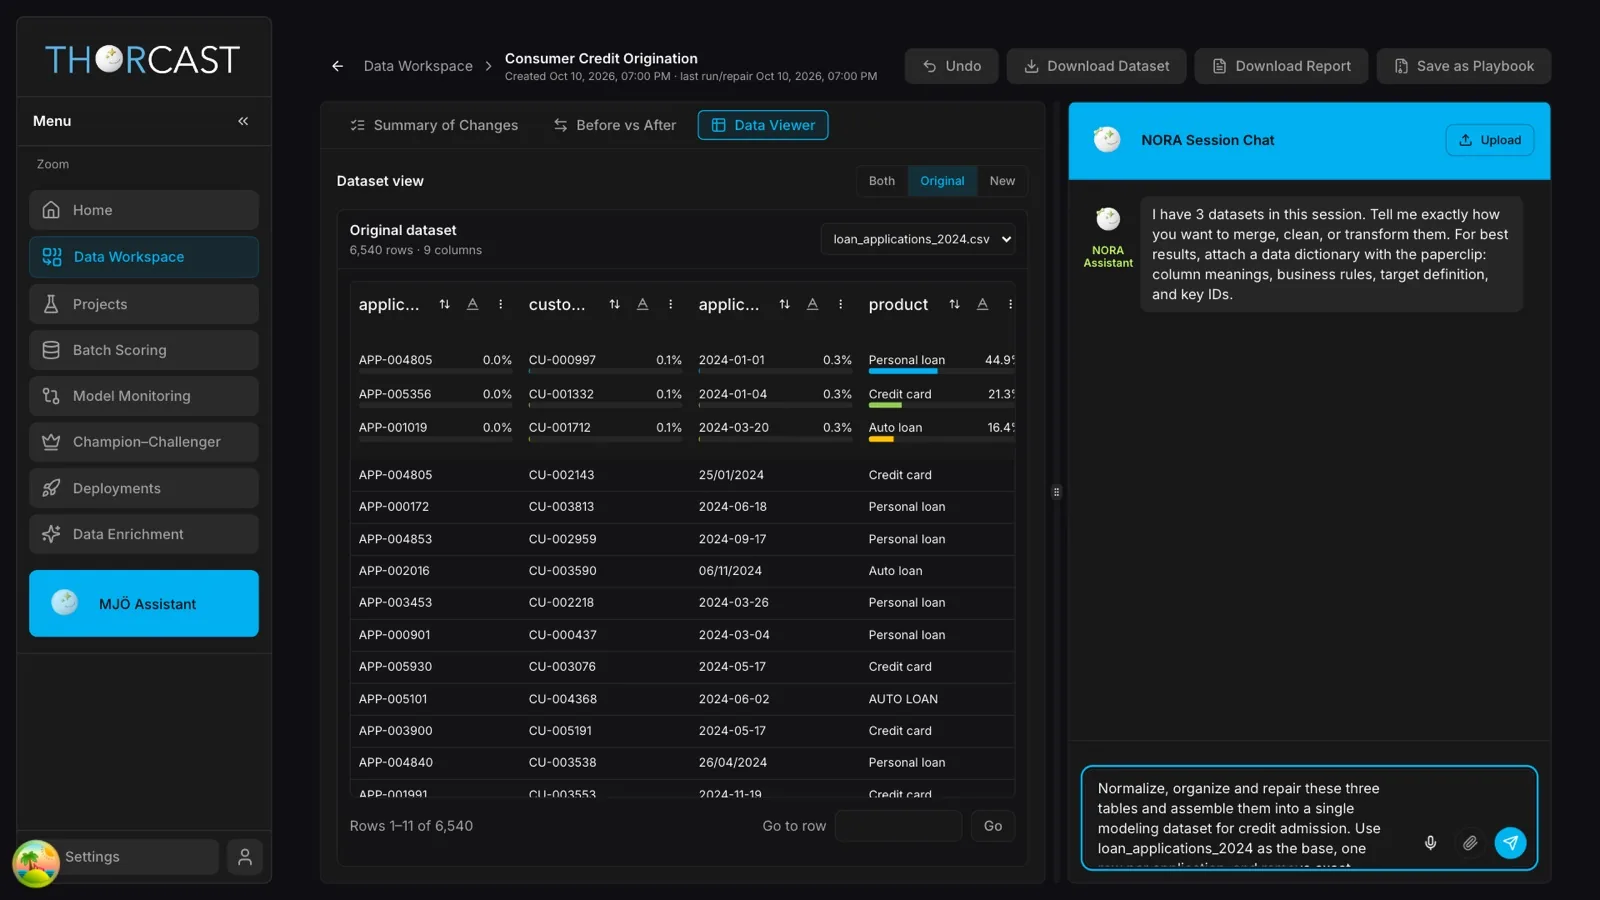1600x900 pixels.
Task: Click the Personal loan distribution bar
Action: (903, 371)
